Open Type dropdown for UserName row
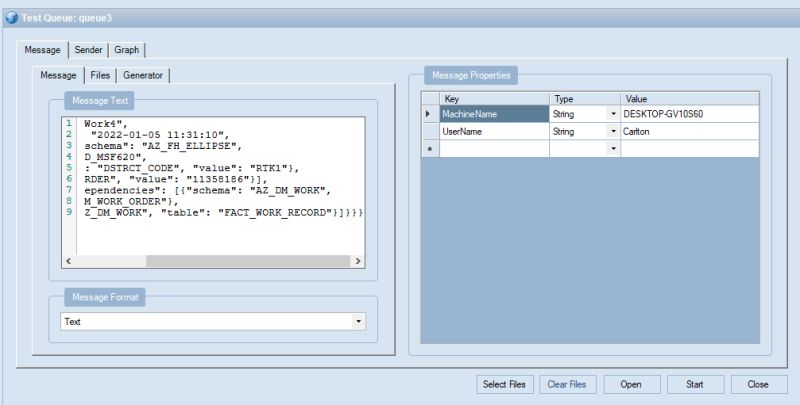This screenshot has height=405, width=800. (613, 132)
